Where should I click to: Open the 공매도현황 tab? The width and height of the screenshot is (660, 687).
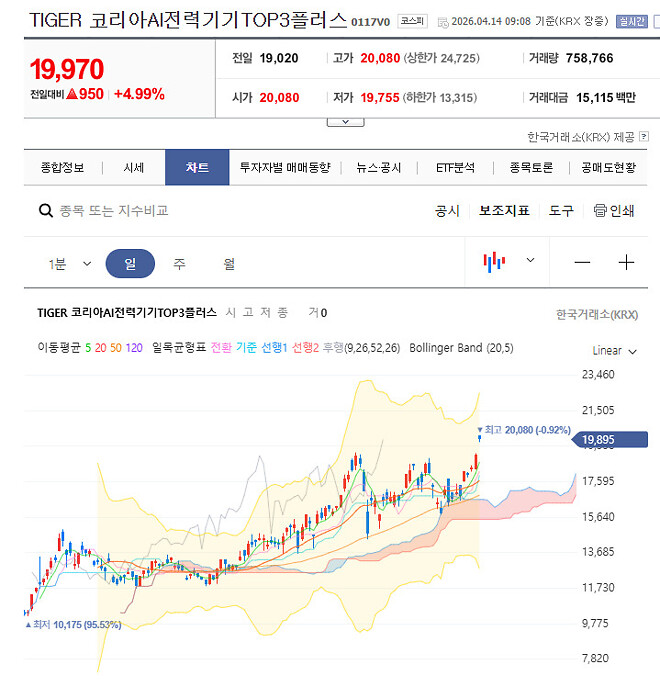tap(608, 167)
